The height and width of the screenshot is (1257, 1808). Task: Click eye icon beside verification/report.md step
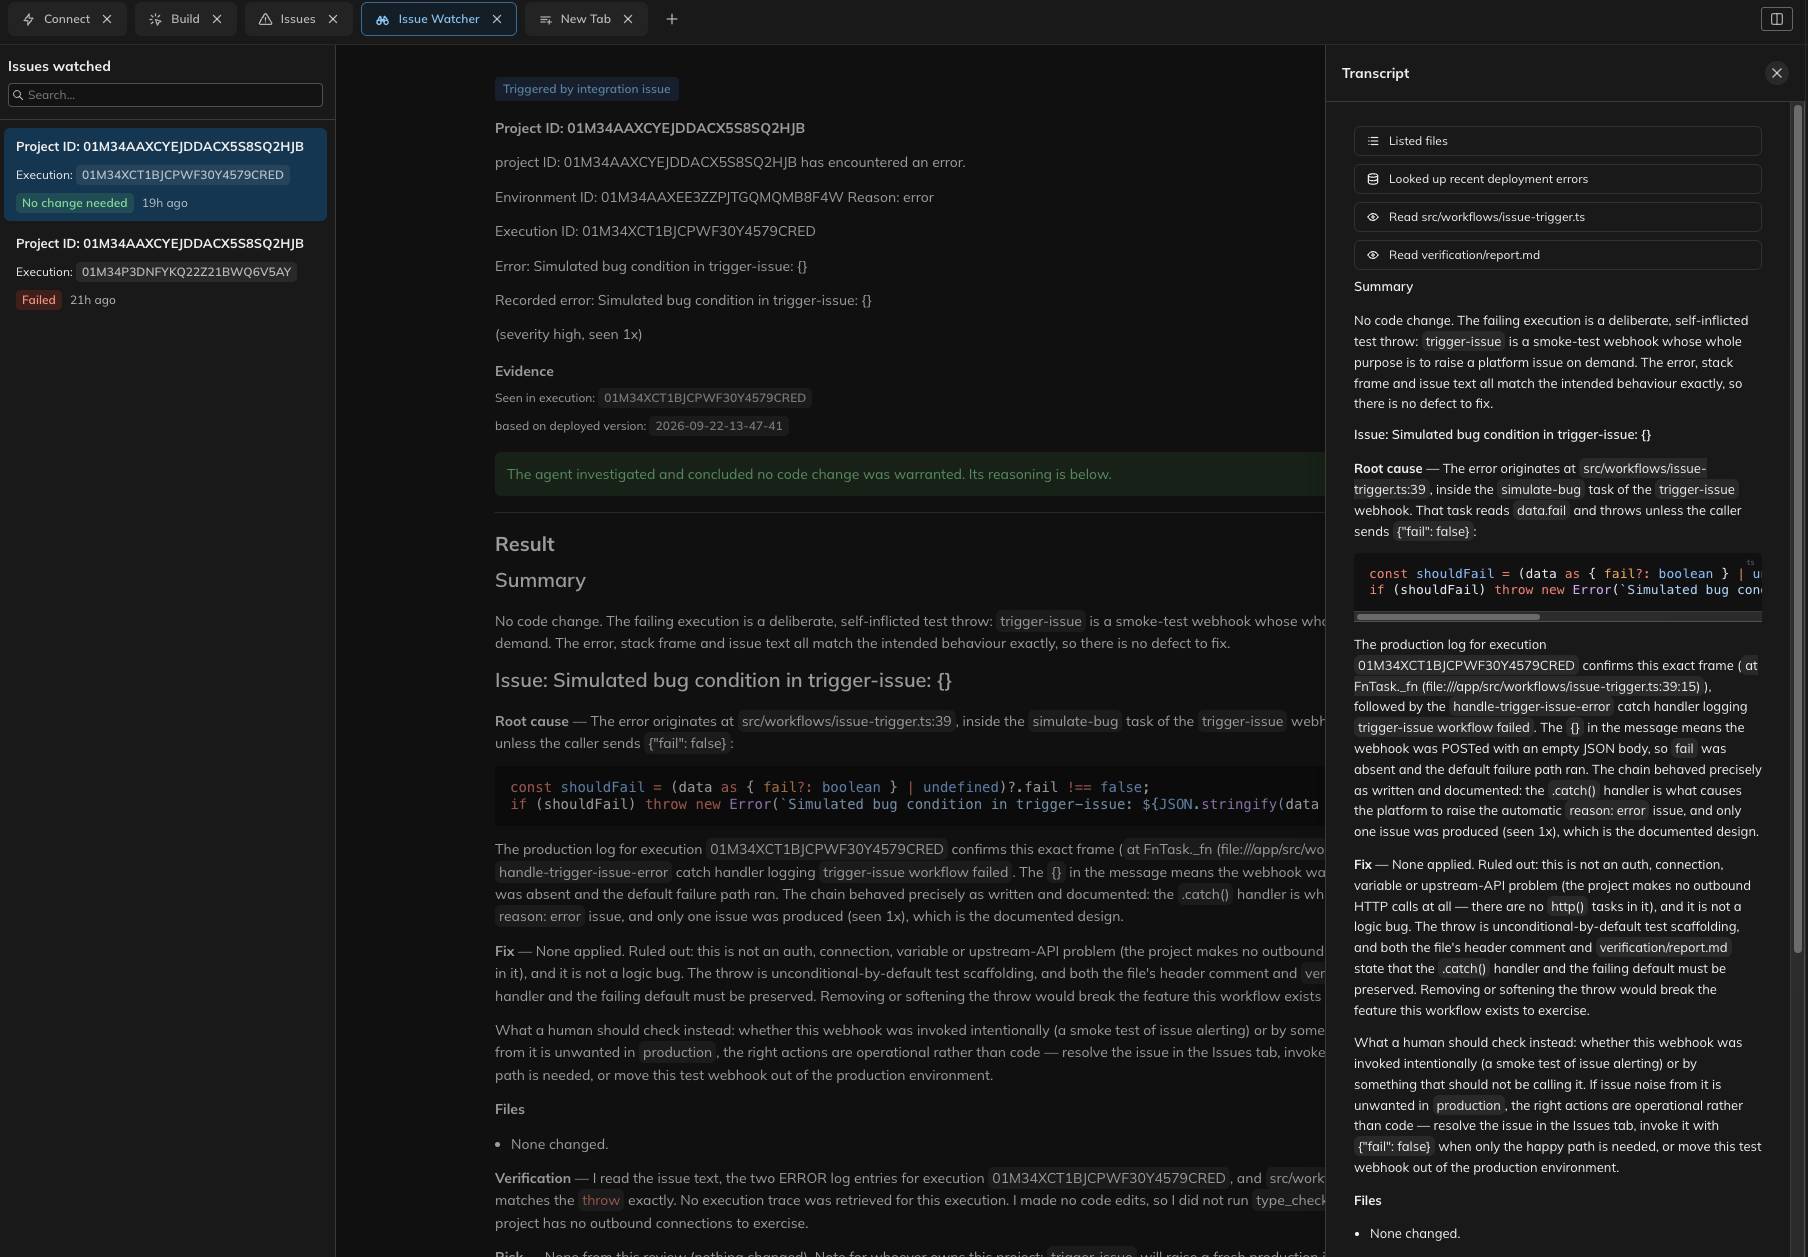coord(1373,255)
